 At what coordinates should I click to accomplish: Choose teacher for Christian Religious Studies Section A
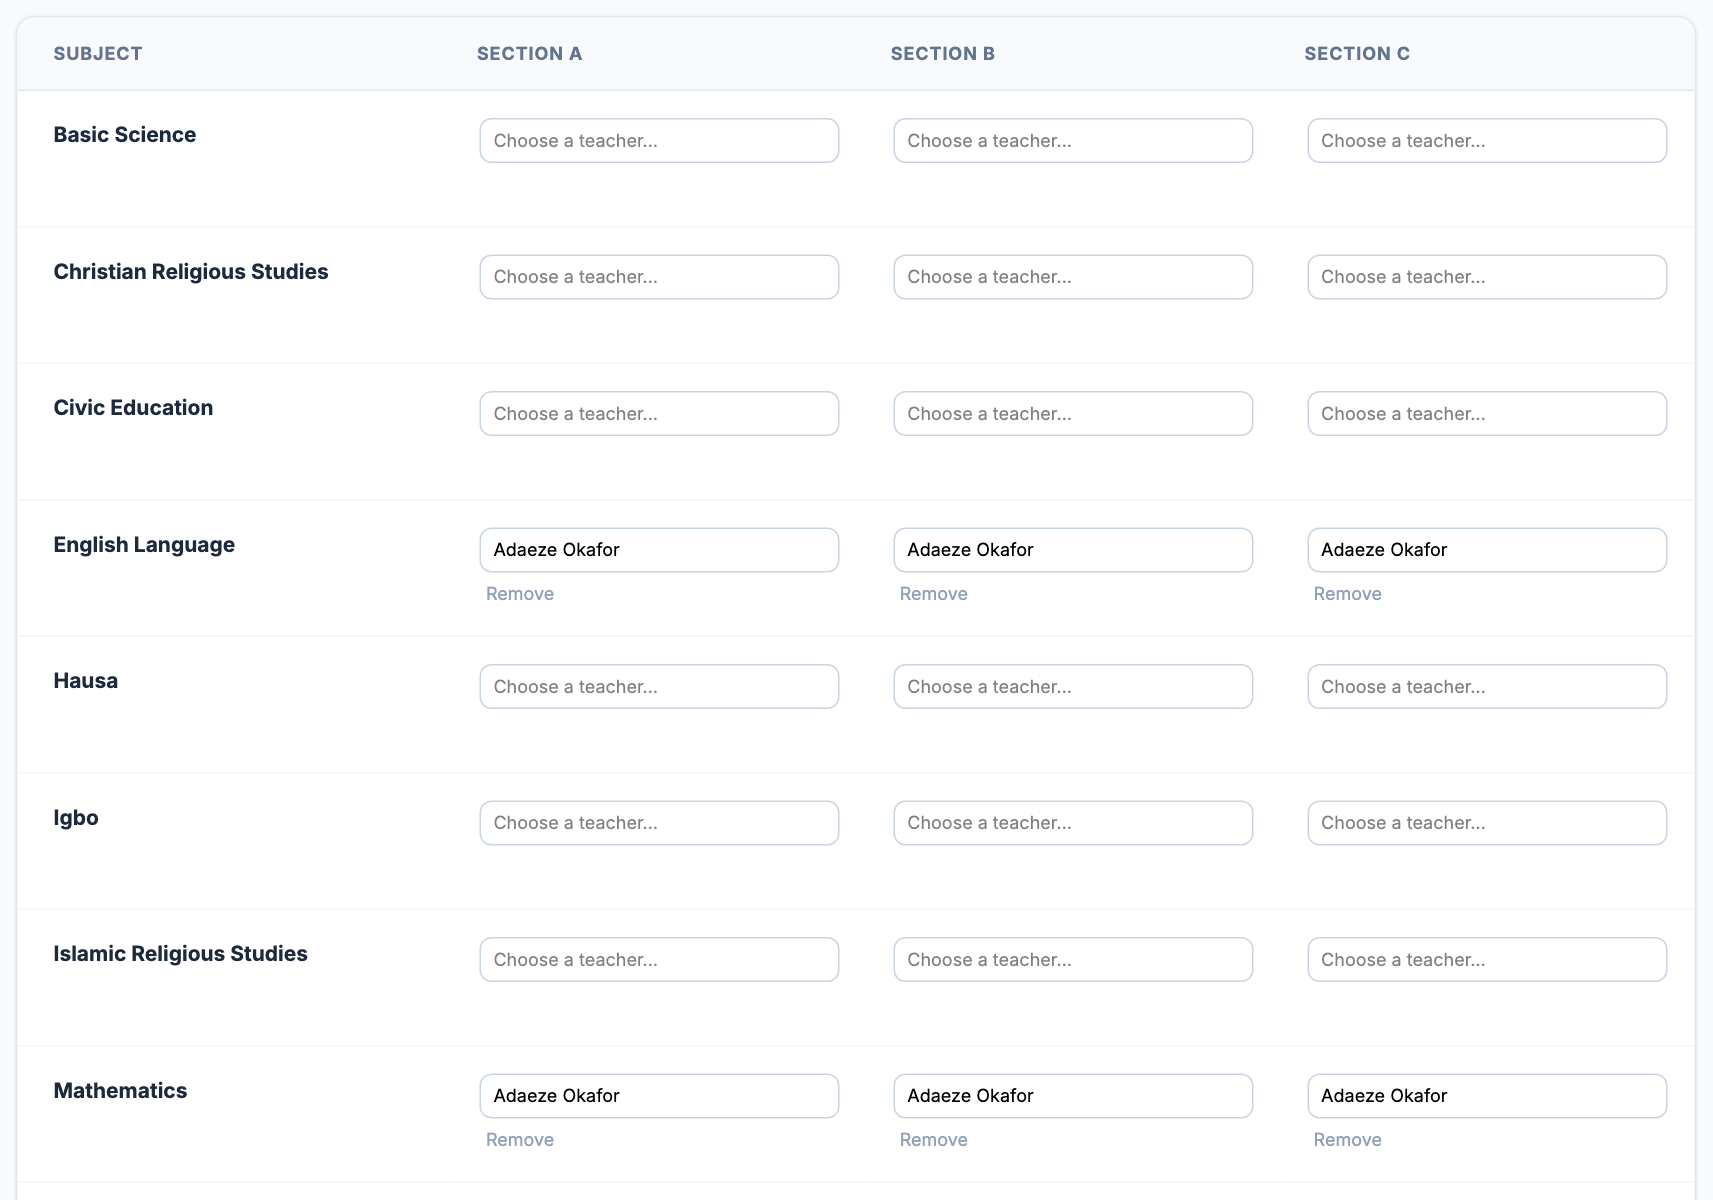(659, 277)
